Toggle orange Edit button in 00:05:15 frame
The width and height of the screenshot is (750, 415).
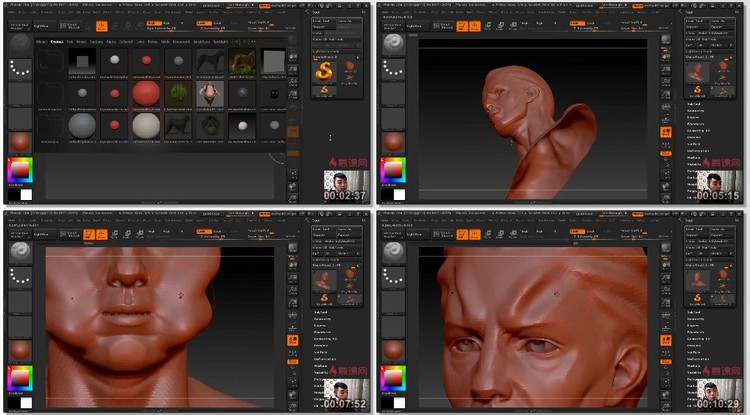click(x=462, y=26)
